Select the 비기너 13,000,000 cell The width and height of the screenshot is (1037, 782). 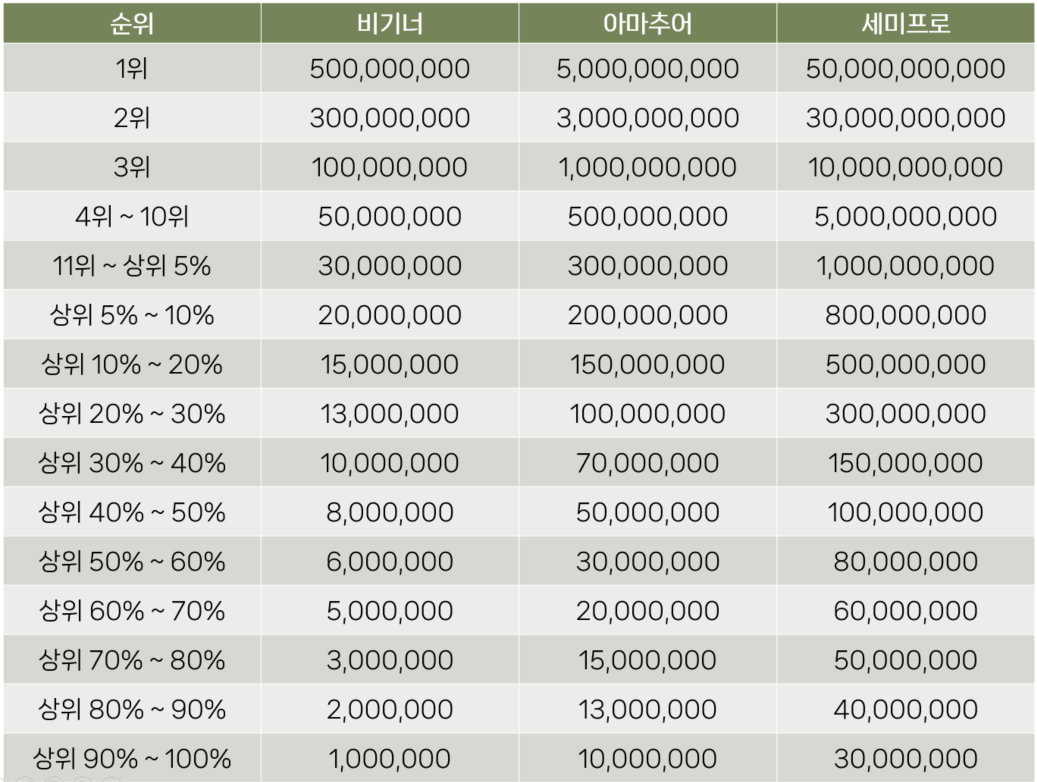pyautogui.click(x=389, y=413)
